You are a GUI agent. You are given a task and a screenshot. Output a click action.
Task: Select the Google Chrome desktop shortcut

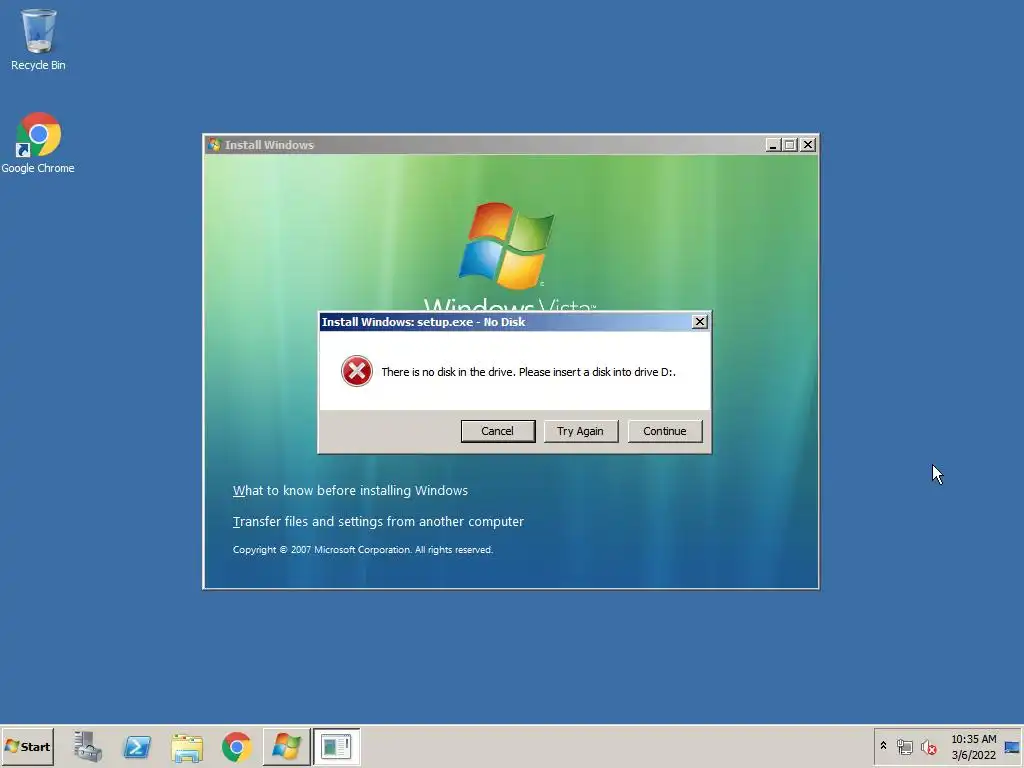coord(38,143)
